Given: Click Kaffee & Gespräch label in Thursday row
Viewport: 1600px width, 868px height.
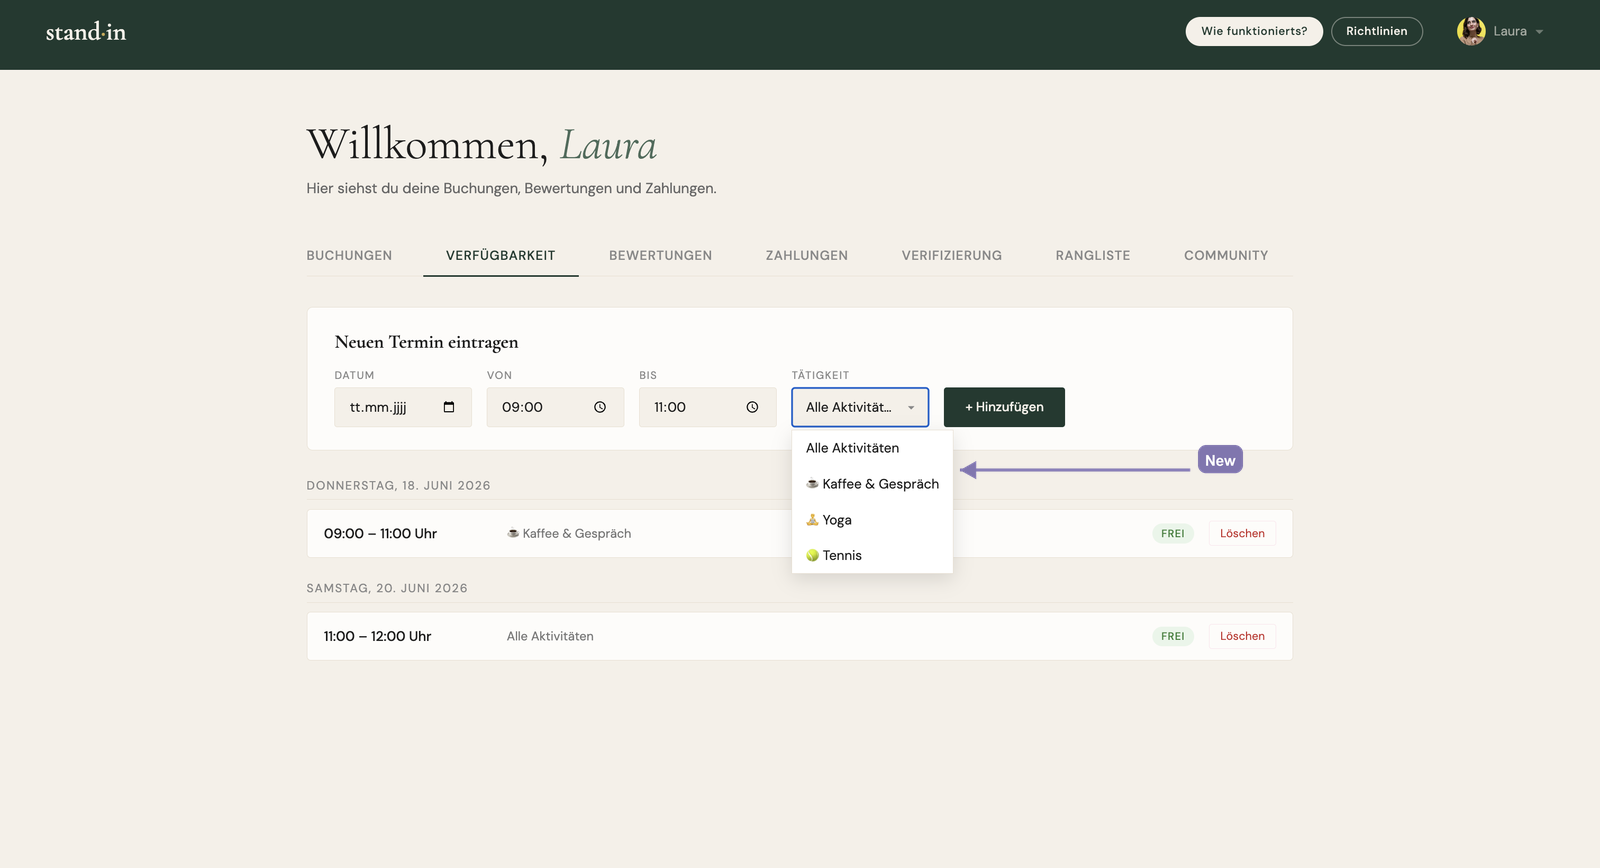Looking at the screenshot, I should [x=569, y=534].
